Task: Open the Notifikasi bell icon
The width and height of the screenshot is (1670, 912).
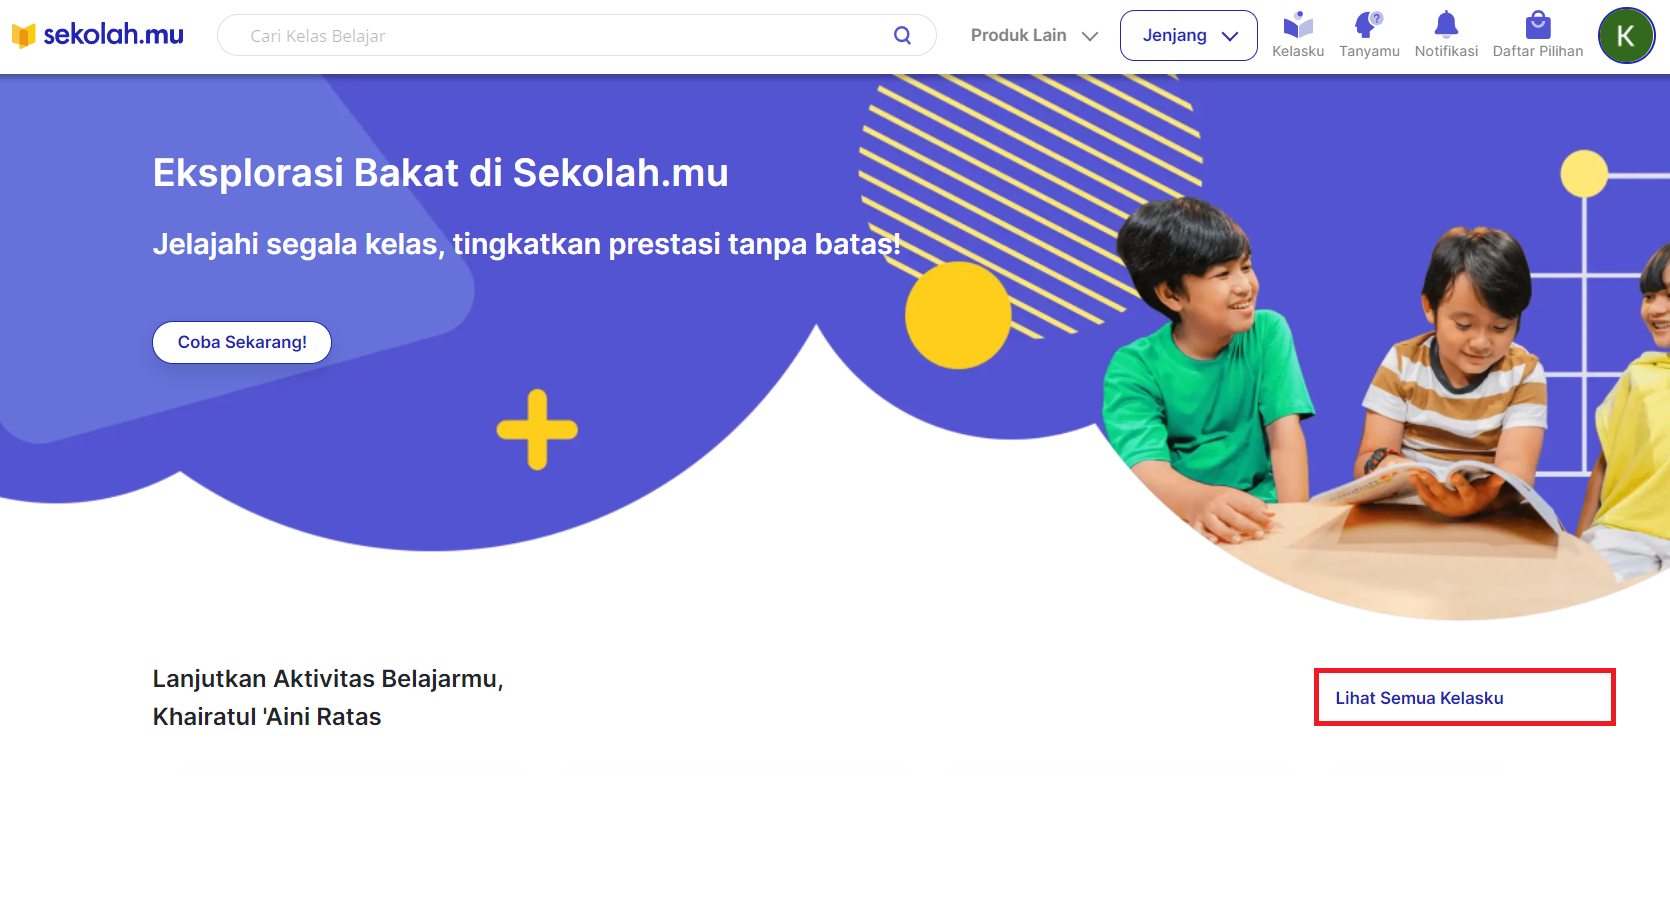Action: tap(1446, 24)
